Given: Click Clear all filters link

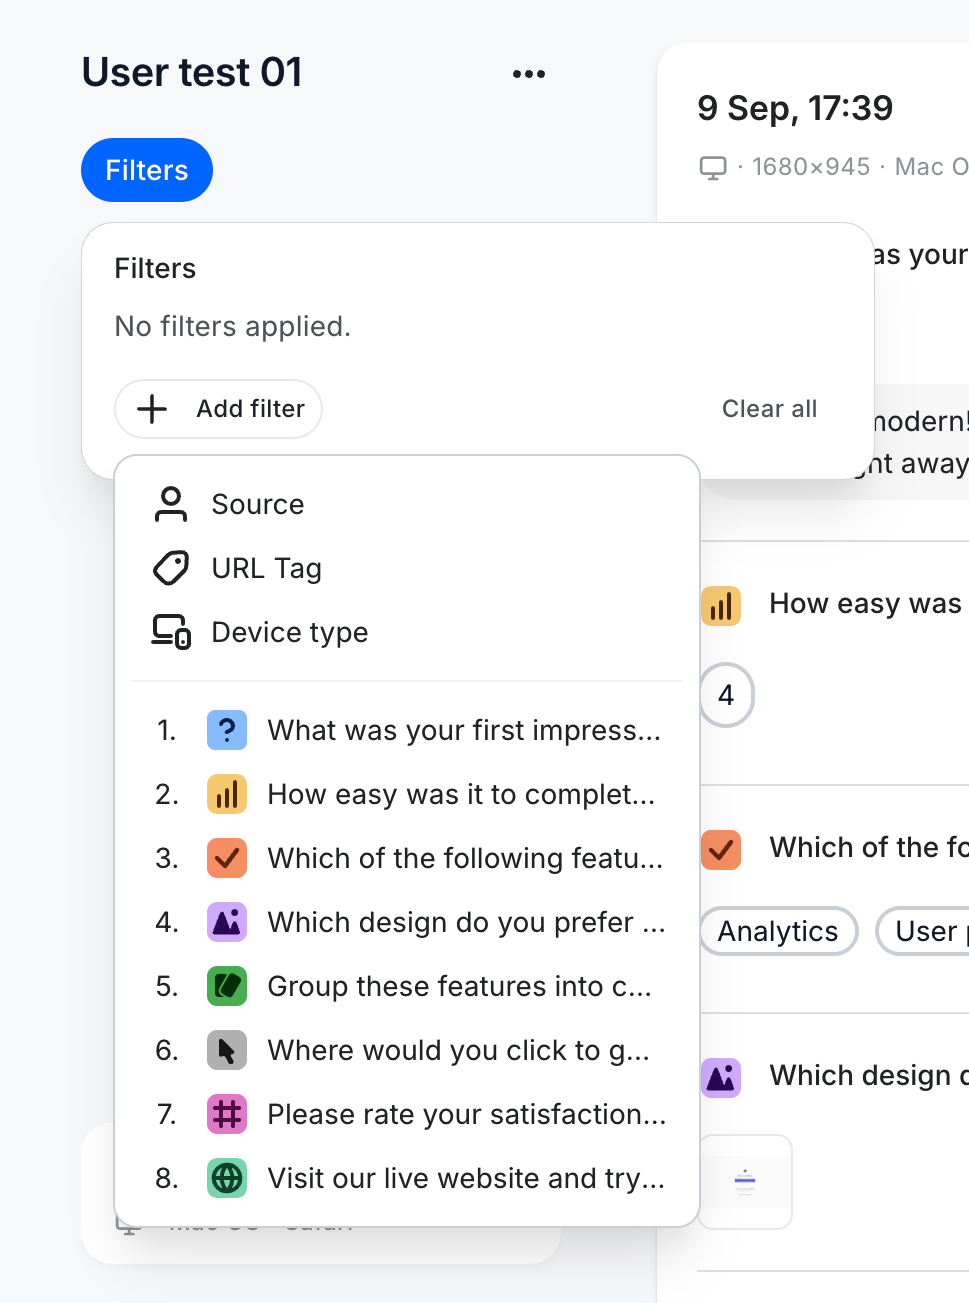Looking at the screenshot, I should click(x=769, y=409).
